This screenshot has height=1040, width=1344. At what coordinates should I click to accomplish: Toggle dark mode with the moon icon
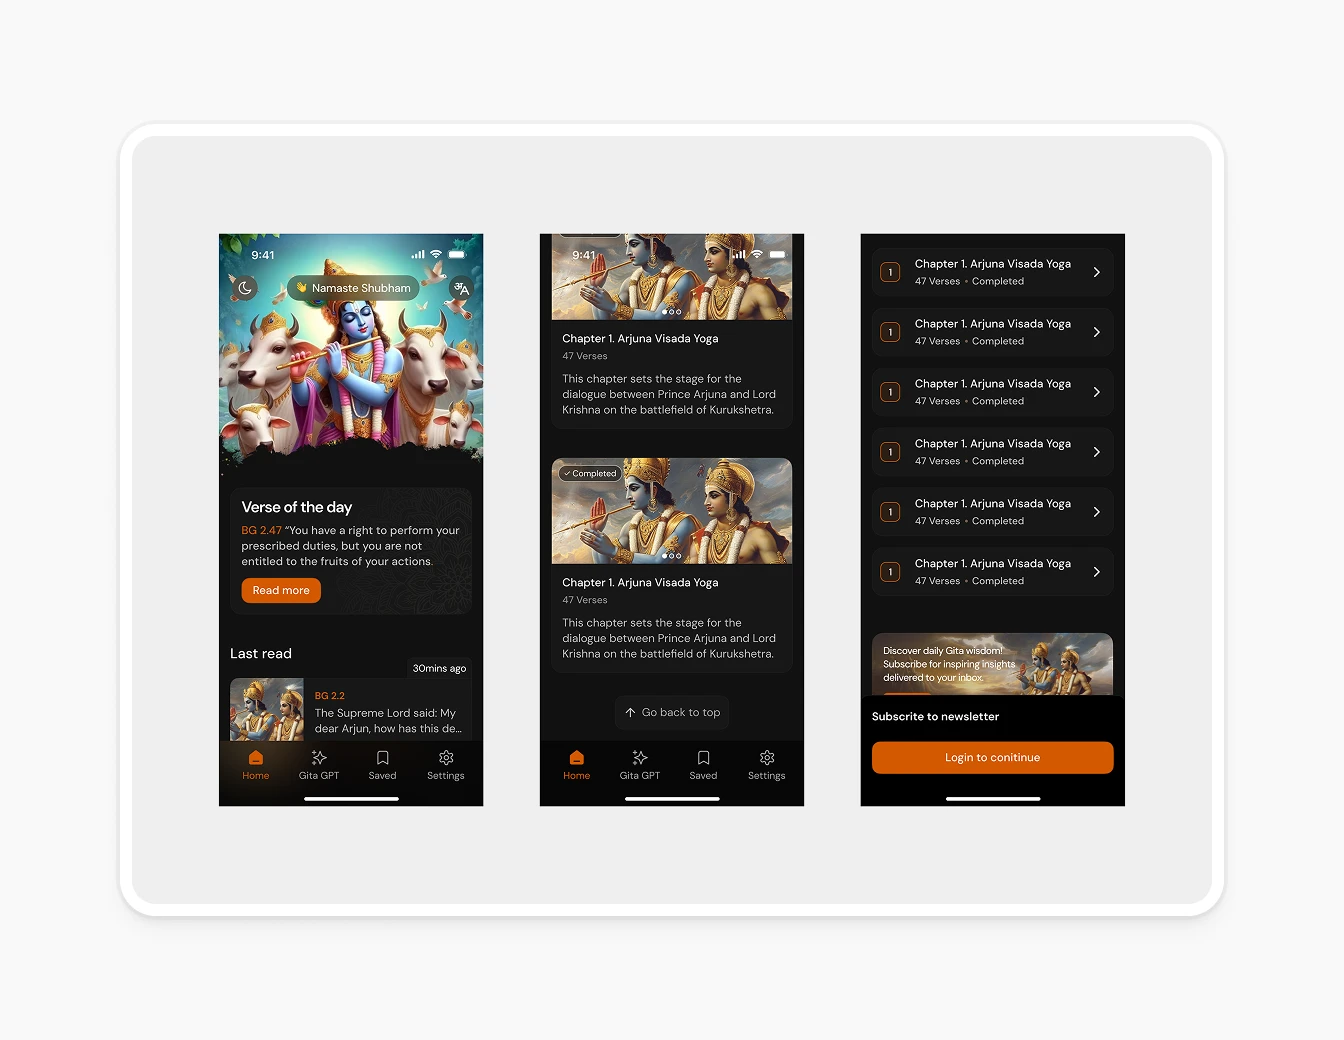click(245, 288)
